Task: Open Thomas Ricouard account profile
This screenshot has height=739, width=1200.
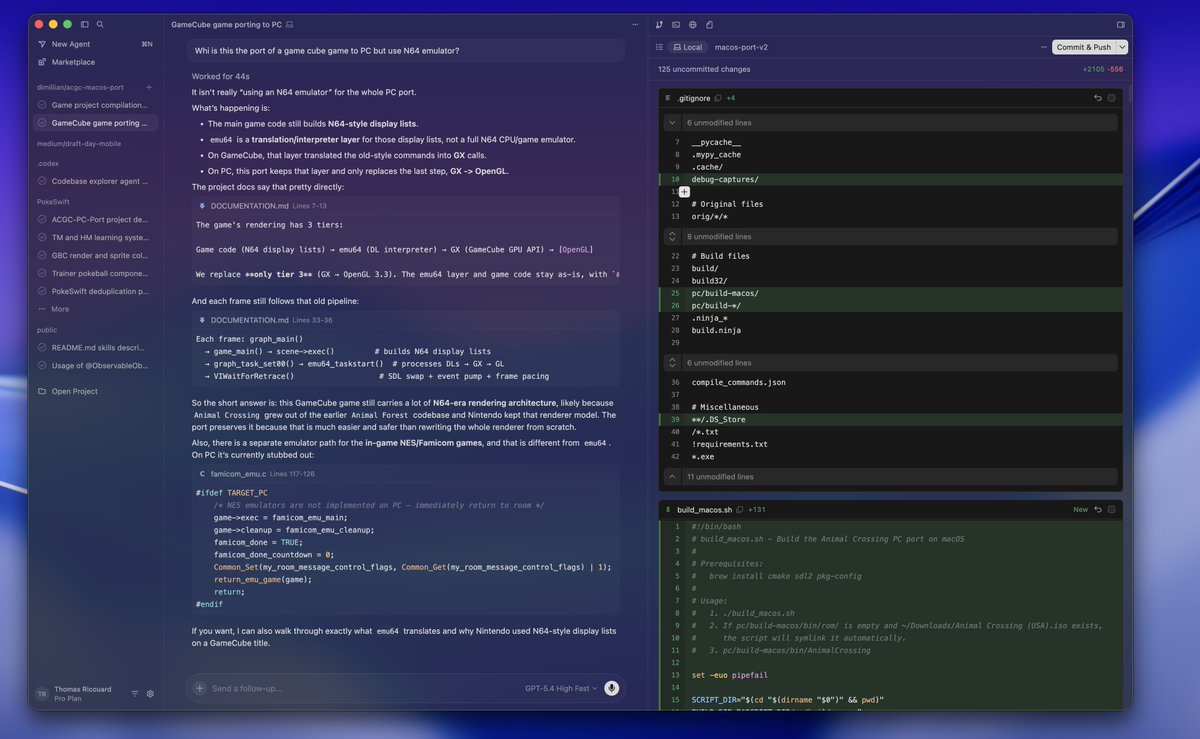Action: coord(75,693)
